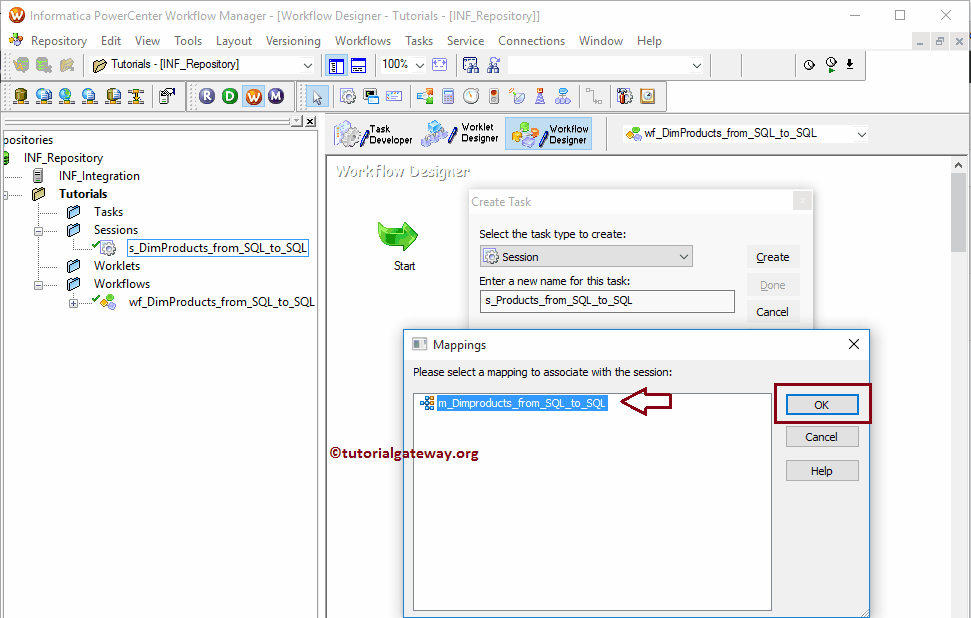The height and width of the screenshot is (618, 971).
Task: Click Cancel in the Create Task dialog
Action: (x=772, y=312)
